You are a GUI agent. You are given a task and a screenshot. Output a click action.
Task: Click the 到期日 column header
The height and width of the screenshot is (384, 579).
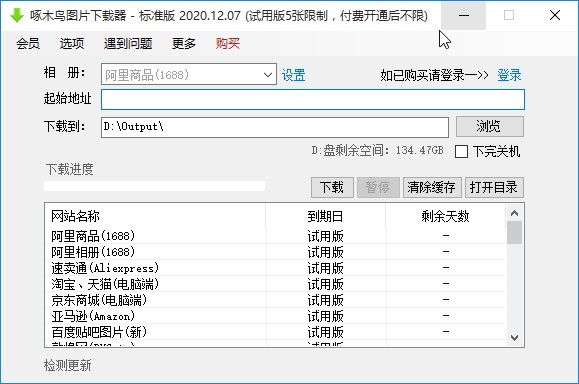click(325, 216)
